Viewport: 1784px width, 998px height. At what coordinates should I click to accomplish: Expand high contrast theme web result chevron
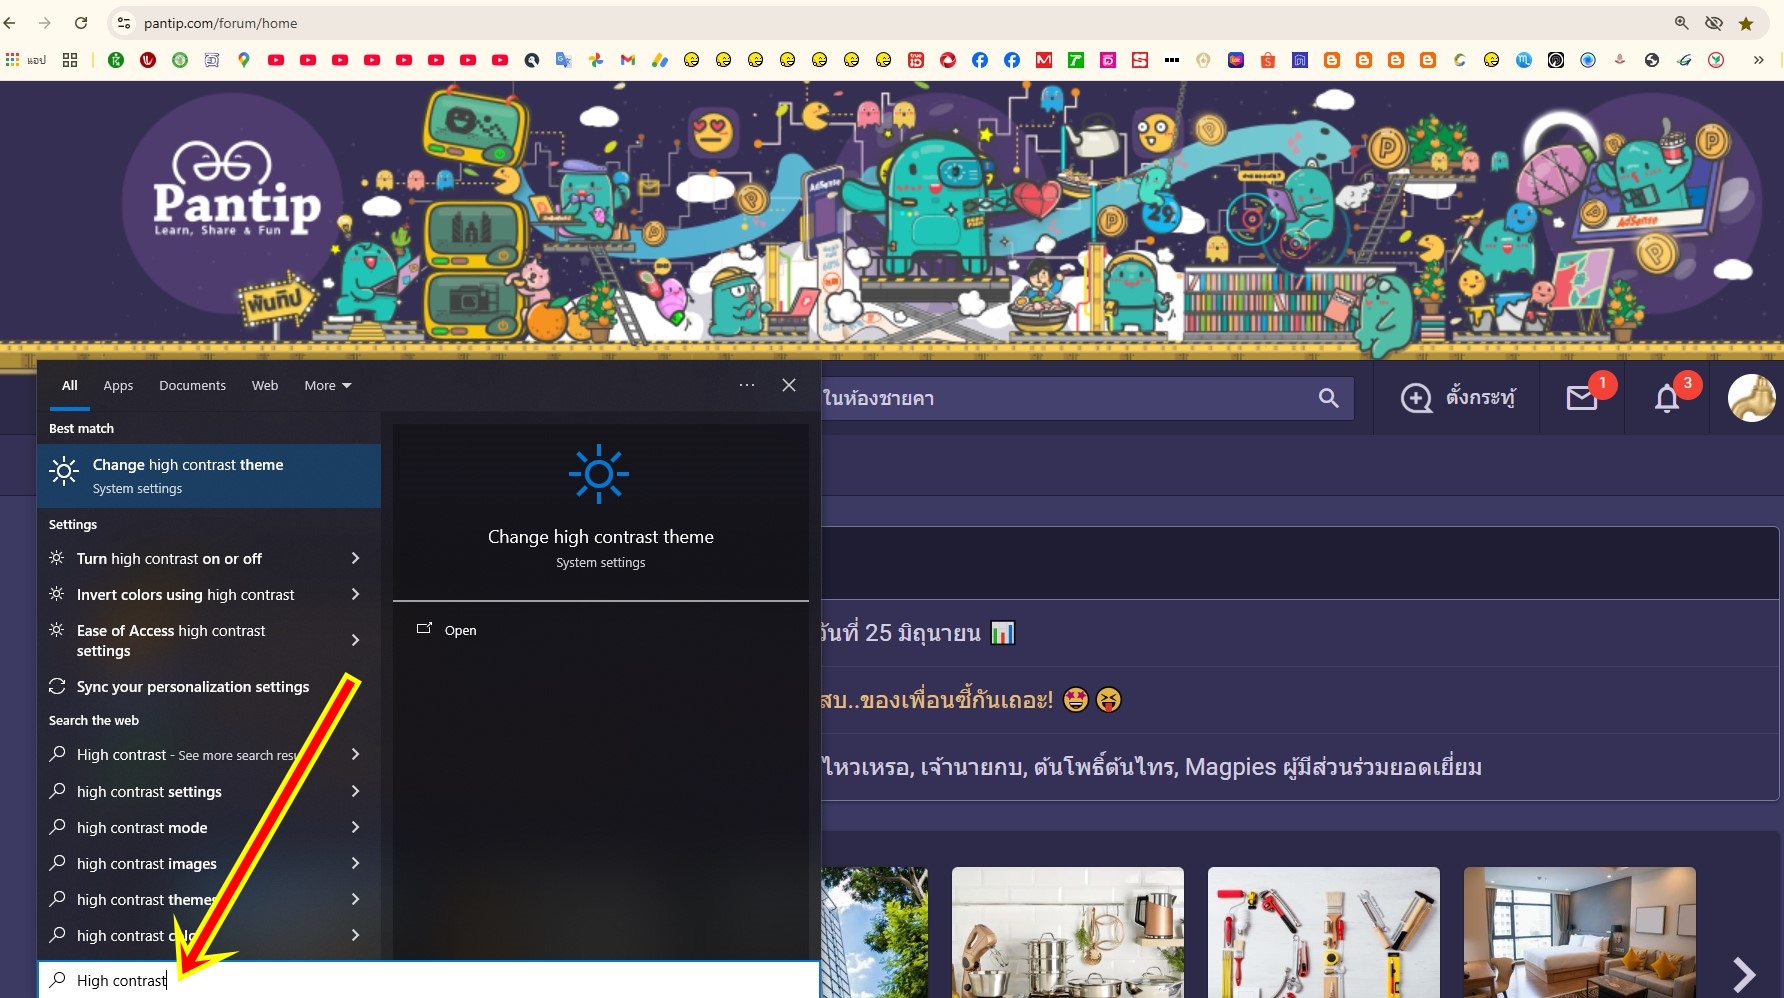pyautogui.click(x=355, y=899)
